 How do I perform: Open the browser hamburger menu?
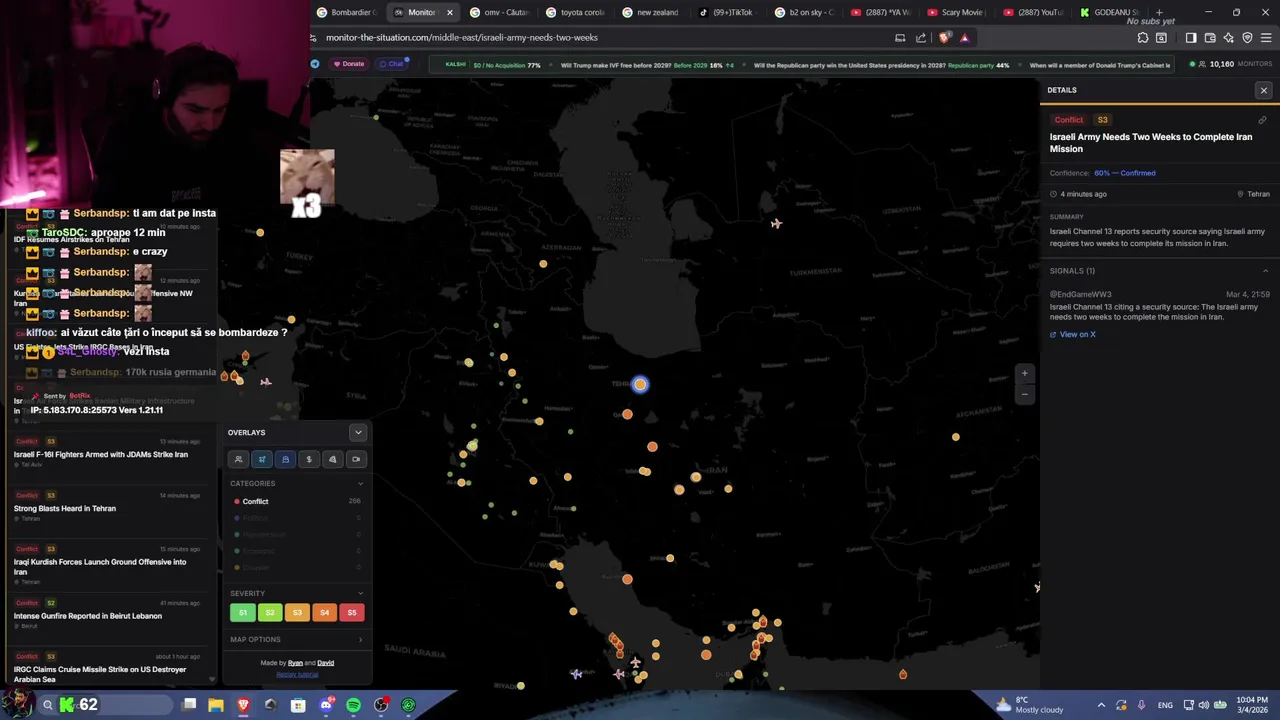point(1266,38)
